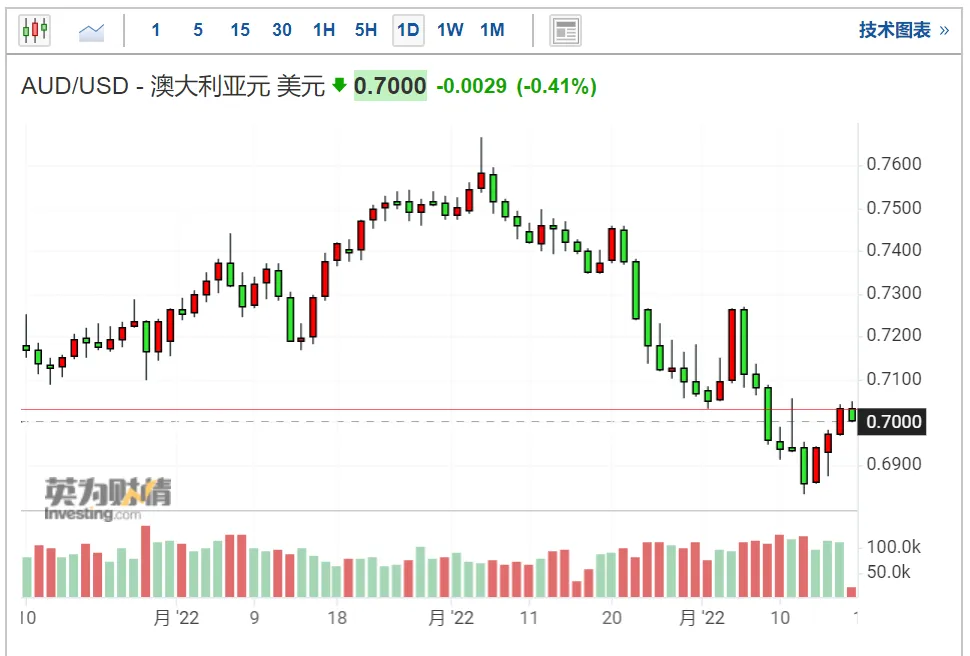Activate the 1D daily interval
The image size is (970, 656).
pyautogui.click(x=408, y=30)
